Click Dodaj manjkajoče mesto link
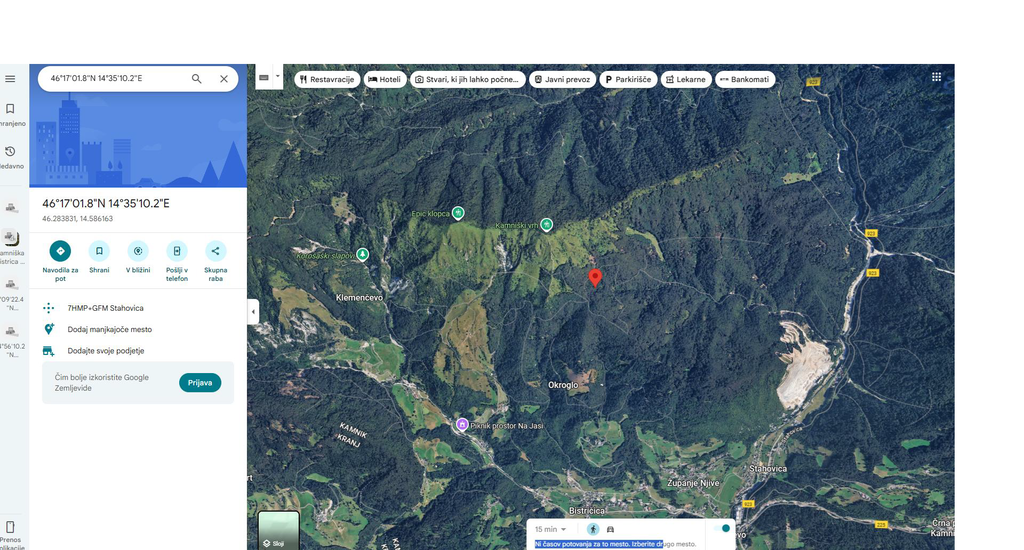The width and height of the screenshot is (1024, 550). [x=110, y=329]
